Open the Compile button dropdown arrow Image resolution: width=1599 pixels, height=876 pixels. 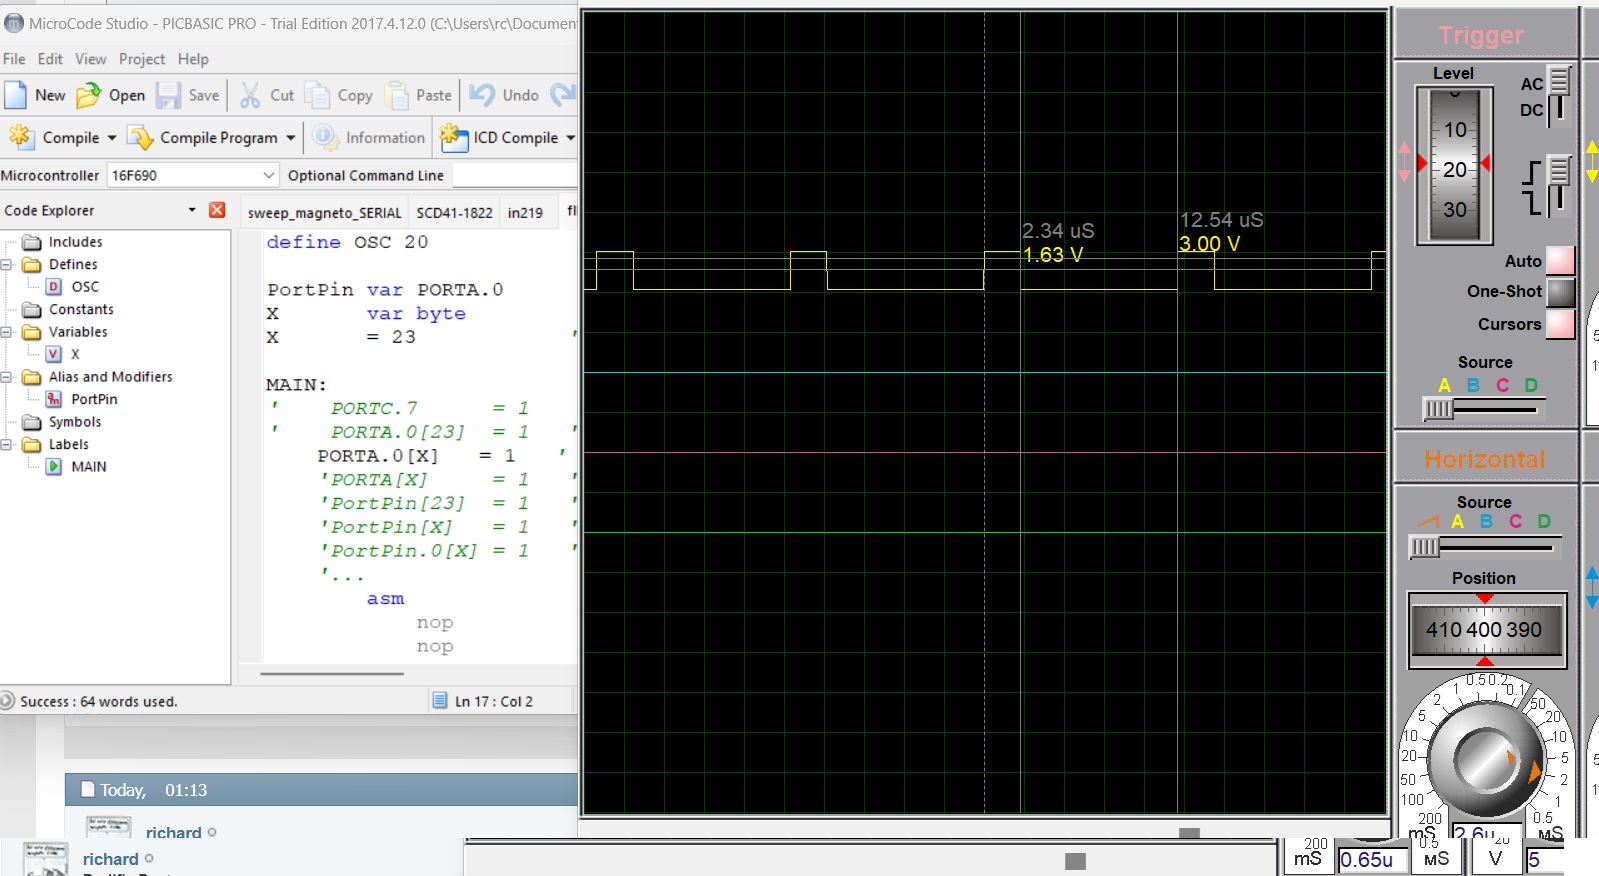click(112, 138)
